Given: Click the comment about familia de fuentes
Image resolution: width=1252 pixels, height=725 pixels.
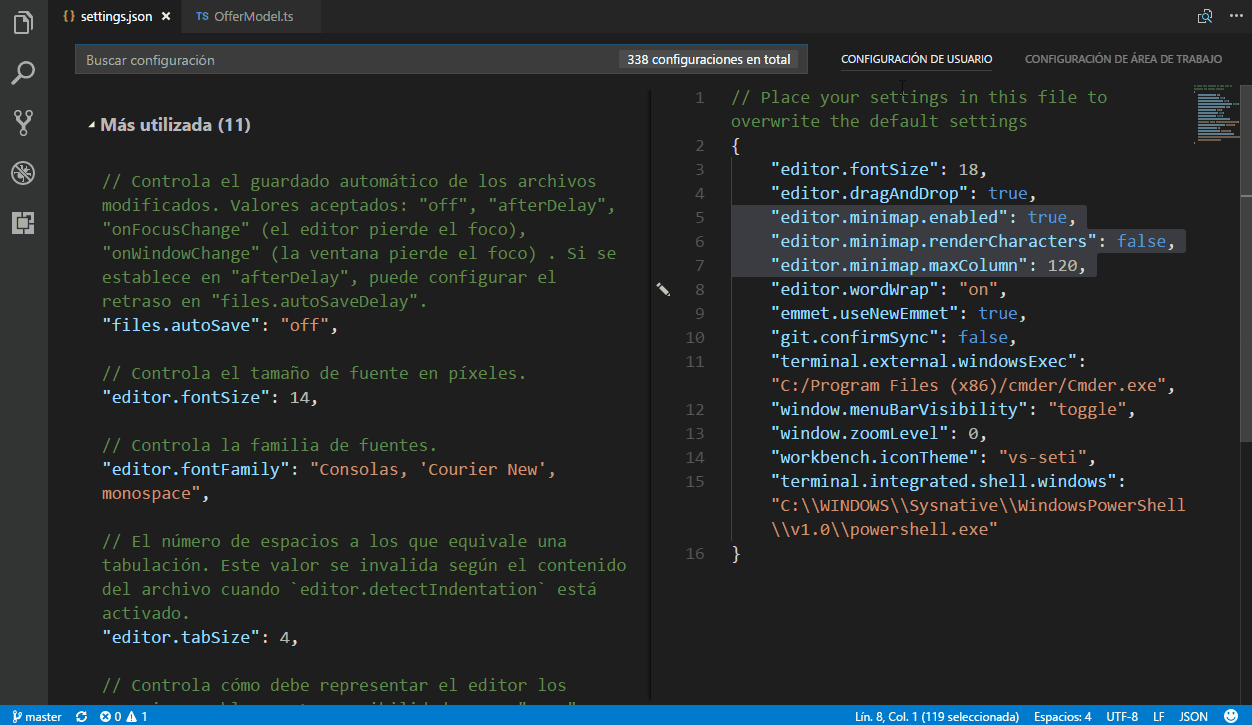Looking at the screenshot, I should (269, 445).
